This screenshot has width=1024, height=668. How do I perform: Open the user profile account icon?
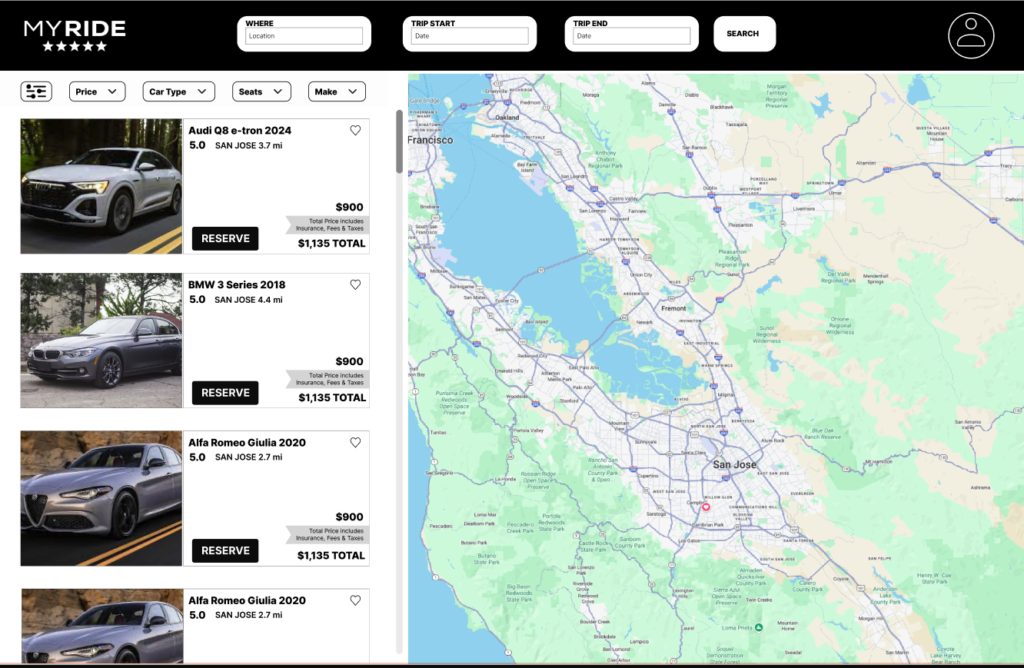[x=970, y=35]
